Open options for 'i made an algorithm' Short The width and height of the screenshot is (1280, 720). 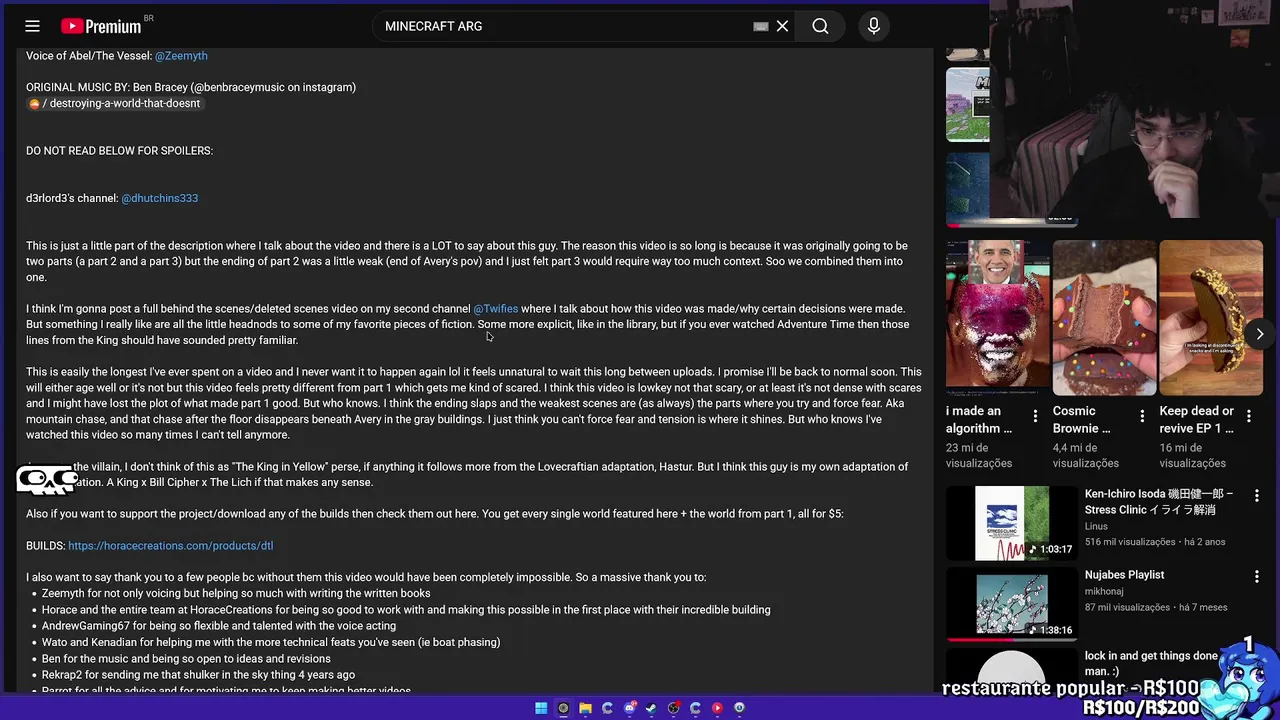(1035, 416)
